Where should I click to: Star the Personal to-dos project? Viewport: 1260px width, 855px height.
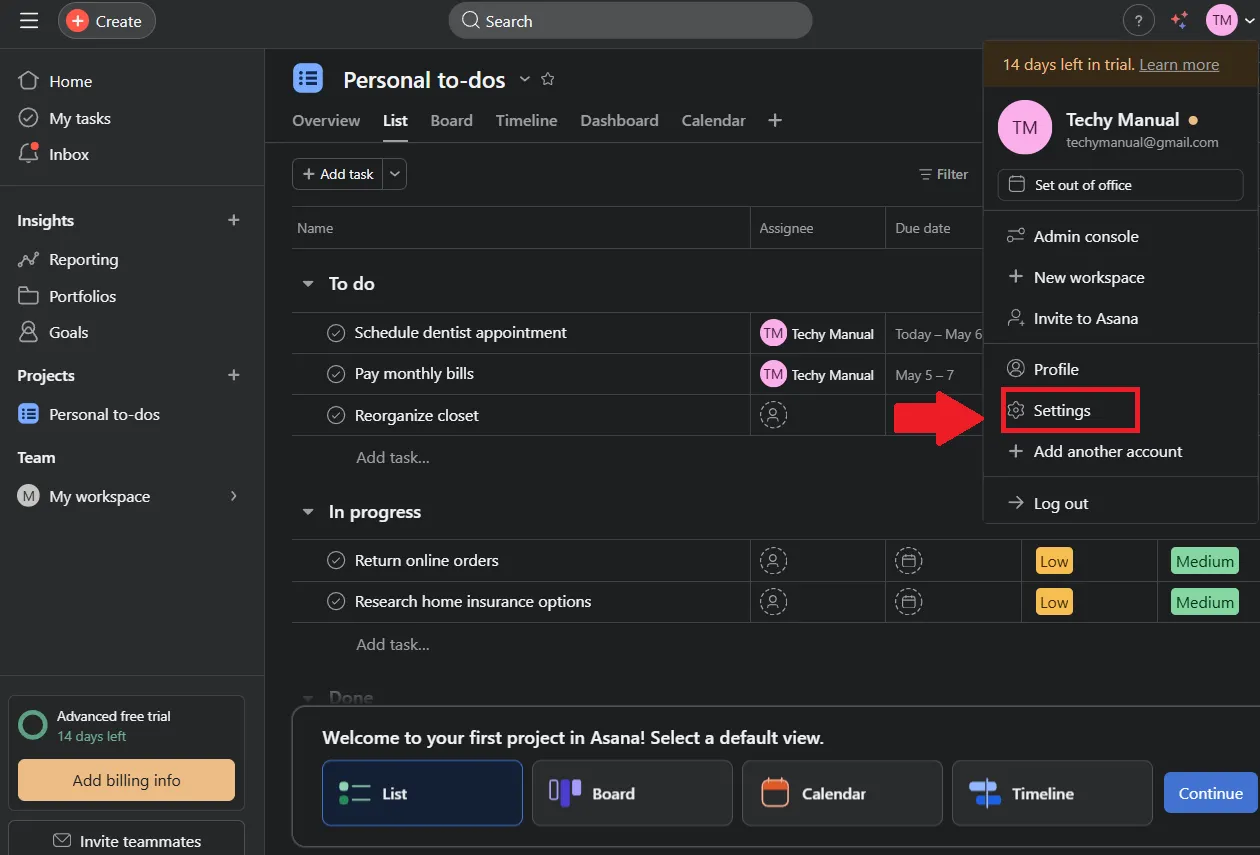(548, 79)
